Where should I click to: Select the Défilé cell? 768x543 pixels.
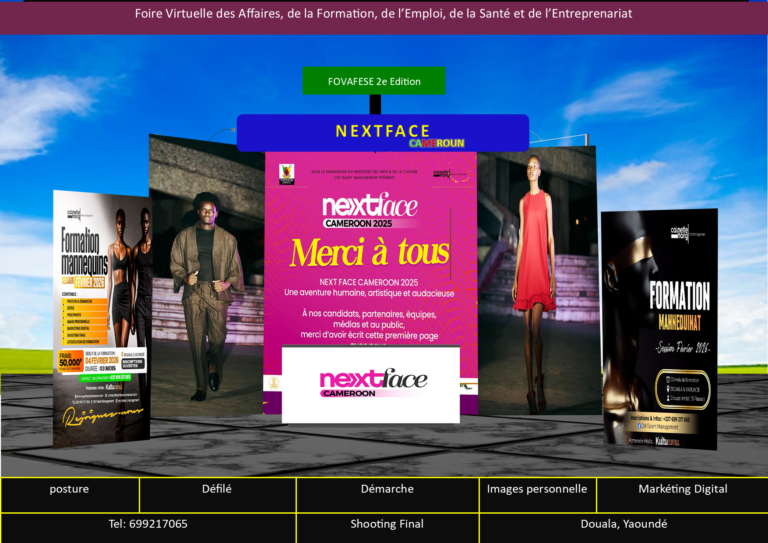pyautogui.click(x=218, y=495)
